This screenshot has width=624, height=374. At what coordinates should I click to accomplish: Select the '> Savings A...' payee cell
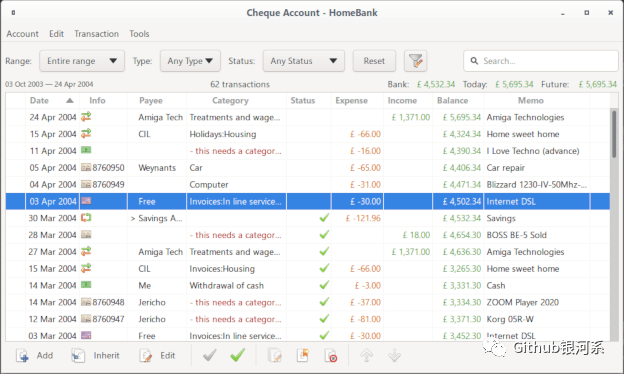point(156,218)
